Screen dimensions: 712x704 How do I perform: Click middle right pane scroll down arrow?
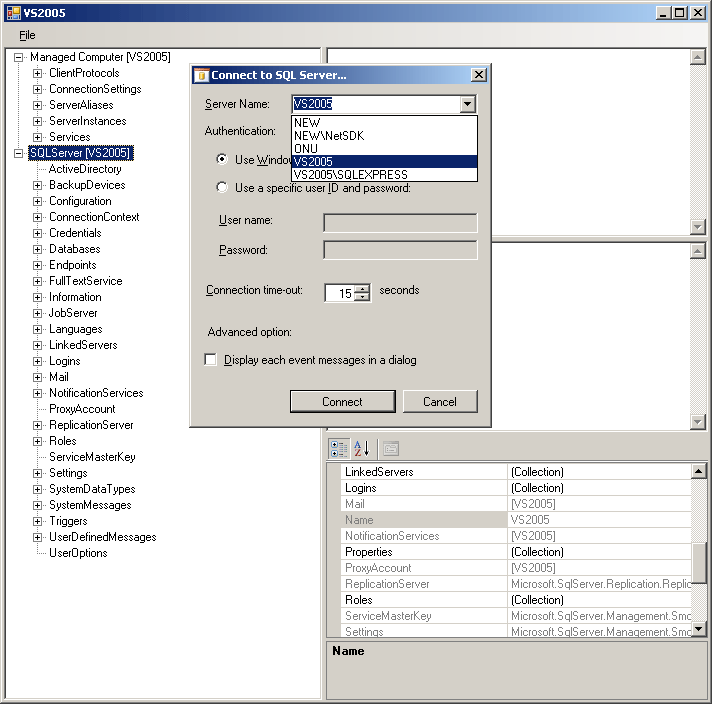pos(697,422)
